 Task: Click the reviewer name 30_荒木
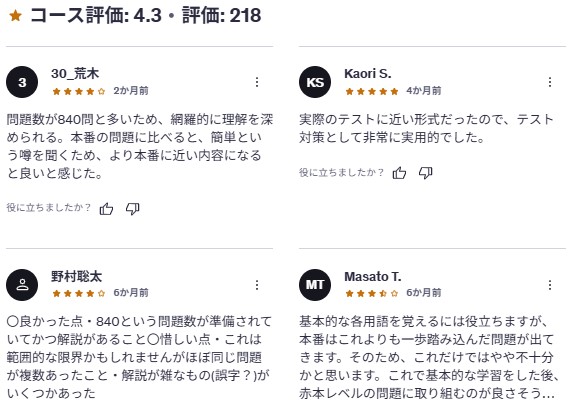(75, 73)
